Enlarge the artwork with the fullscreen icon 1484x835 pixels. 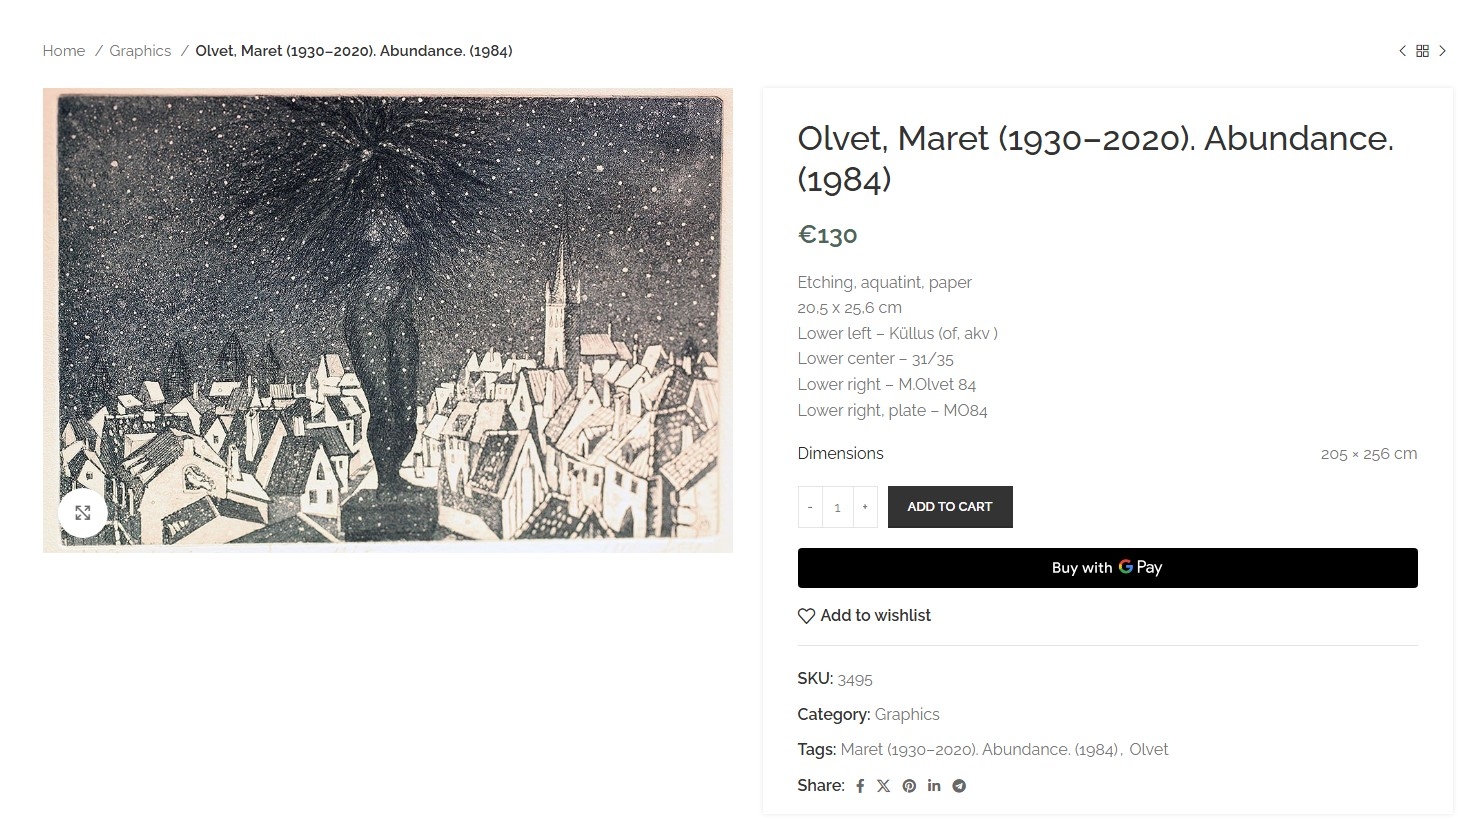83,513
